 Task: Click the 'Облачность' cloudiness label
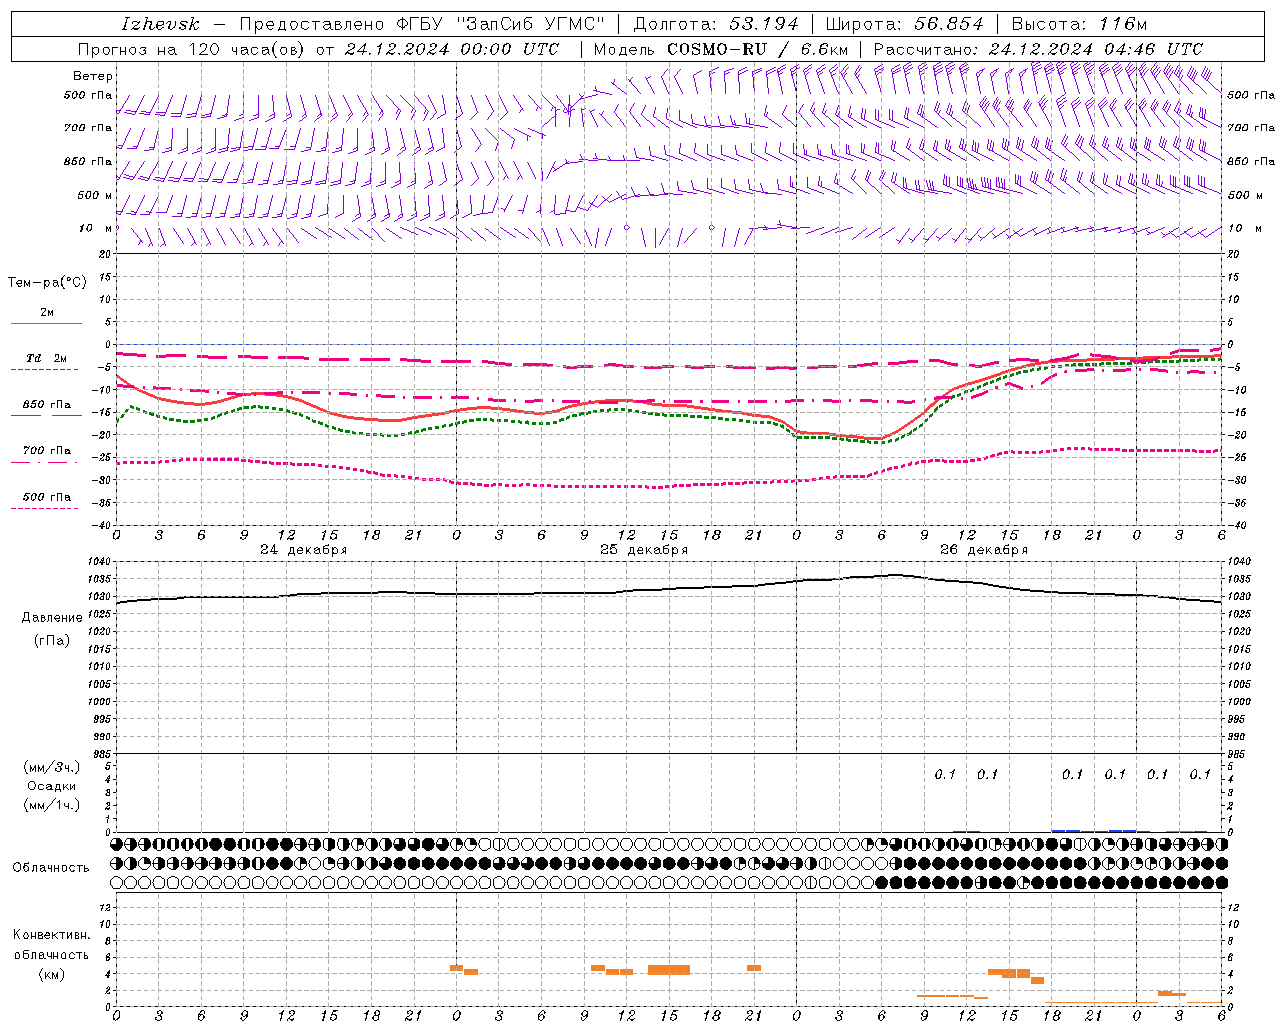point(51,868)
